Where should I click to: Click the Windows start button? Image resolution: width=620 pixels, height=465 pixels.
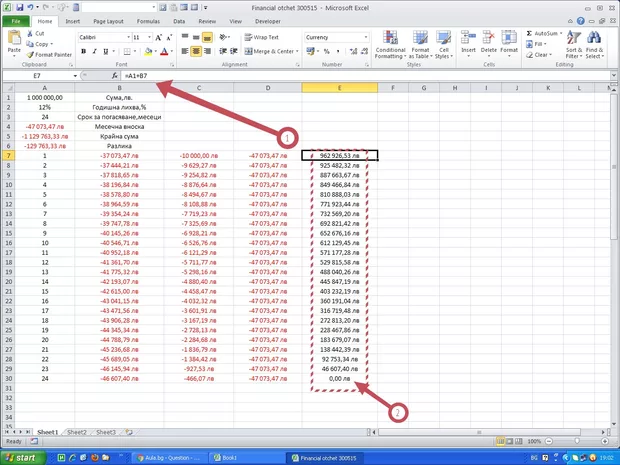click(x=22, y=457)
